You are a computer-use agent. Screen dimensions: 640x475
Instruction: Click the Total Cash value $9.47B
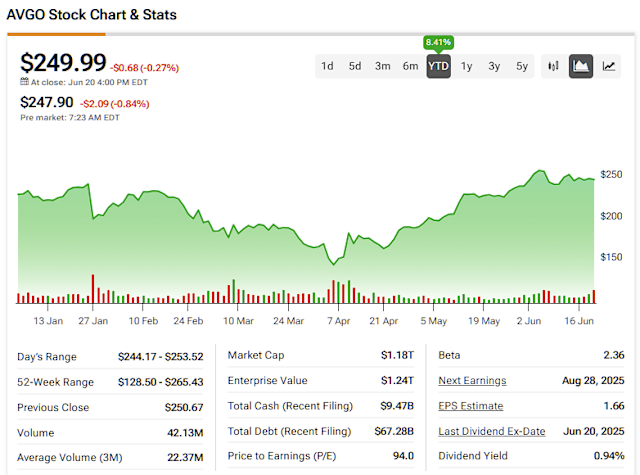(x=397, y=406)
